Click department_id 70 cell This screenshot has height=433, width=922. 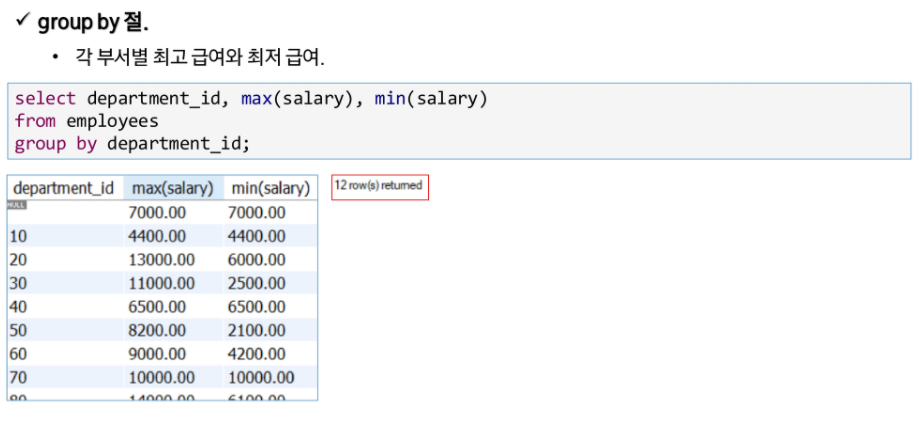coord(65,377)
